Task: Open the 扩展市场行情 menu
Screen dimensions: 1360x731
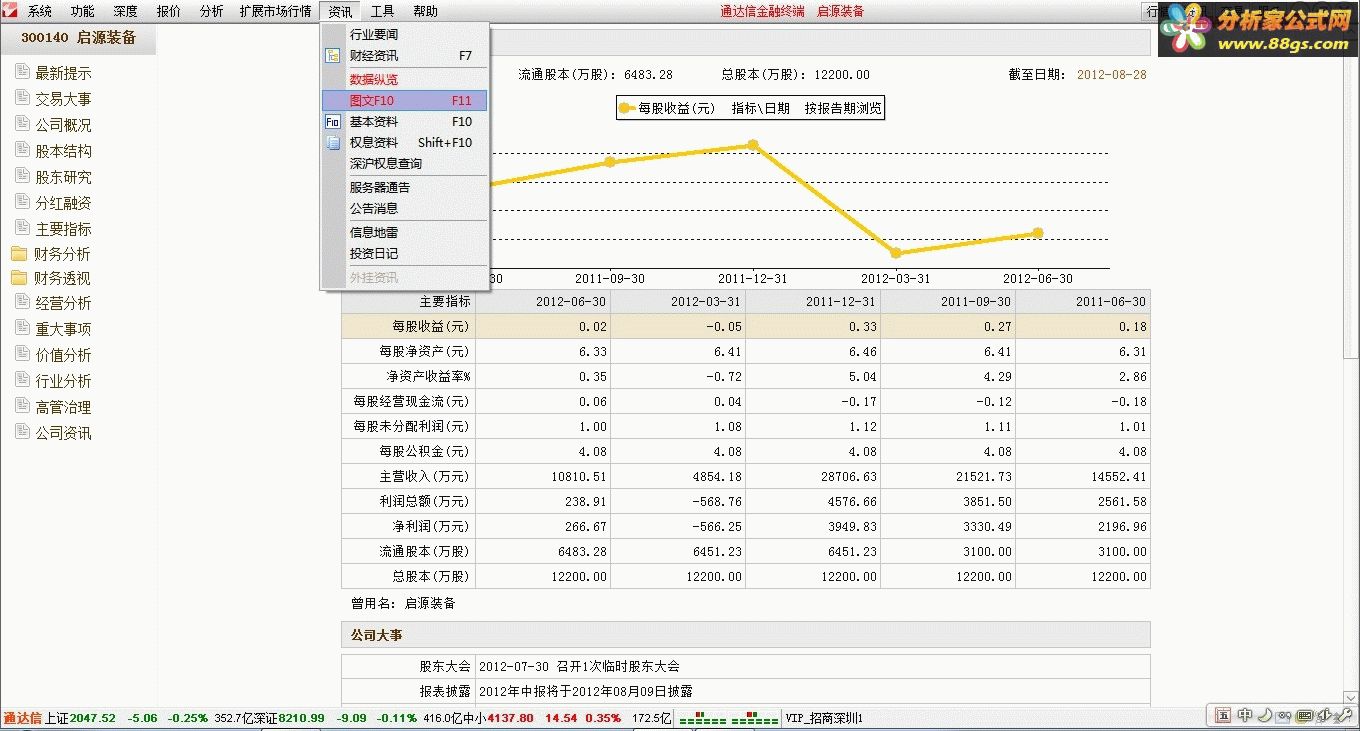Action: [275, 12]
